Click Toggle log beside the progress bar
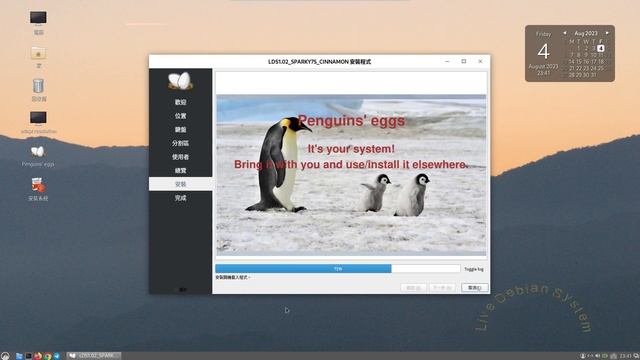640x360 pixels. [474, 269]
